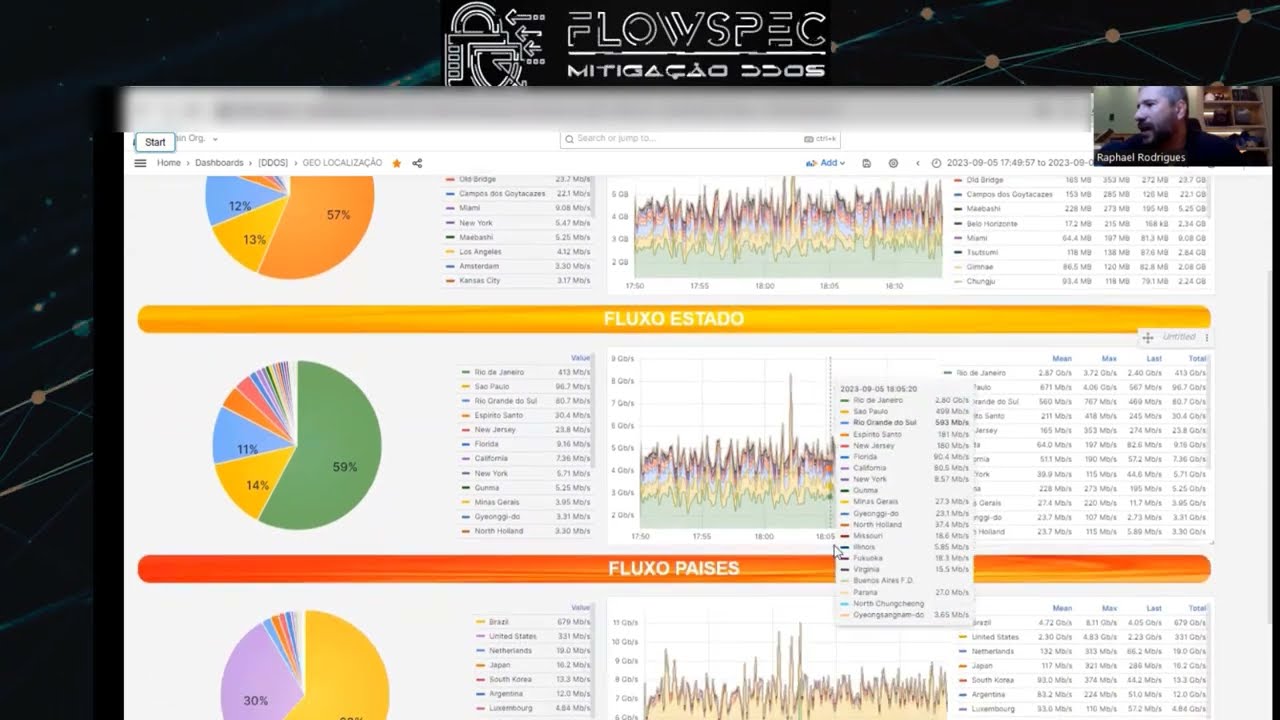
Task: Open the Untitled panel three-dot menu
Action: tap(1206, 338)
